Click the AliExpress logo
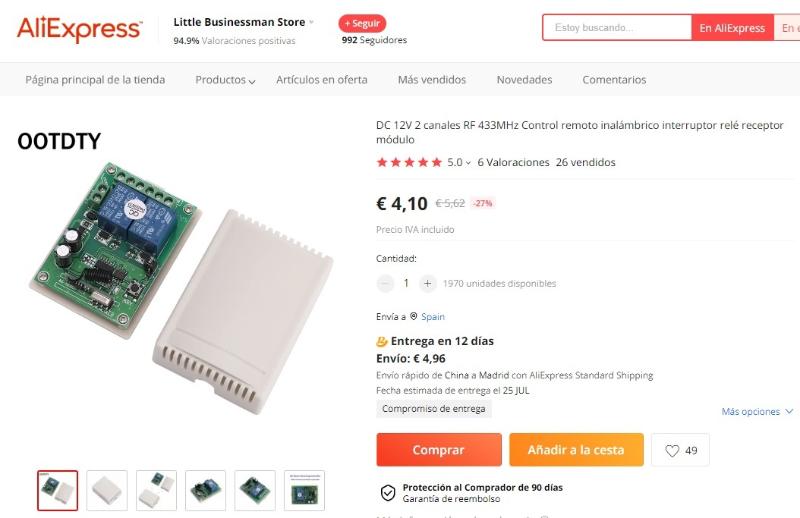This screenshot has height=518, width=800. (80, 29)
